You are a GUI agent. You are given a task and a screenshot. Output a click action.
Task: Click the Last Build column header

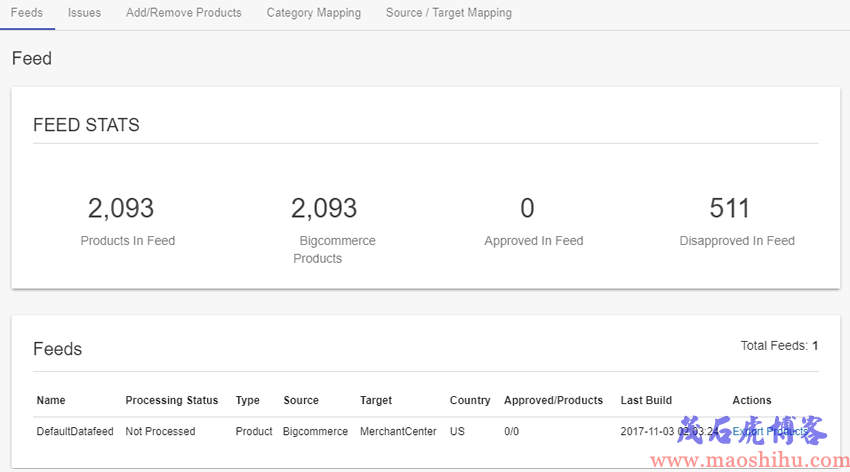point(646,400)
